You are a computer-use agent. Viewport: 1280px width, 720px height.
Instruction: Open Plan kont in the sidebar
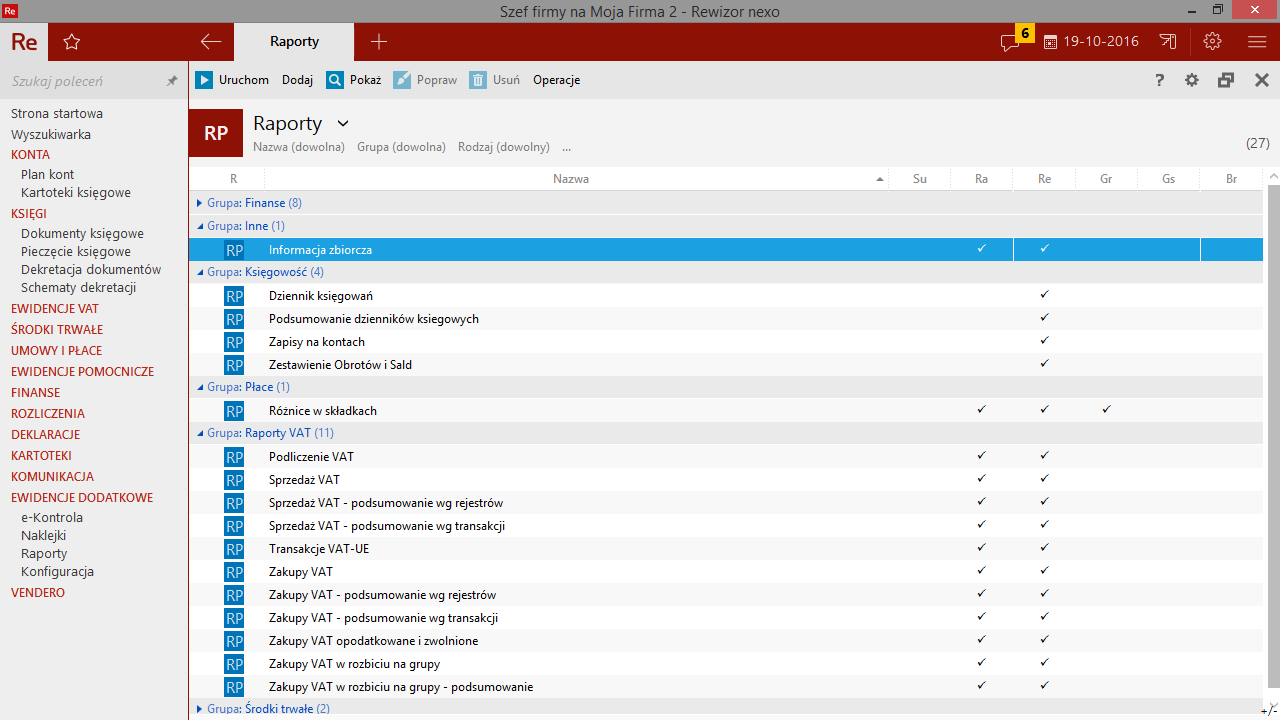coord(47,174)
